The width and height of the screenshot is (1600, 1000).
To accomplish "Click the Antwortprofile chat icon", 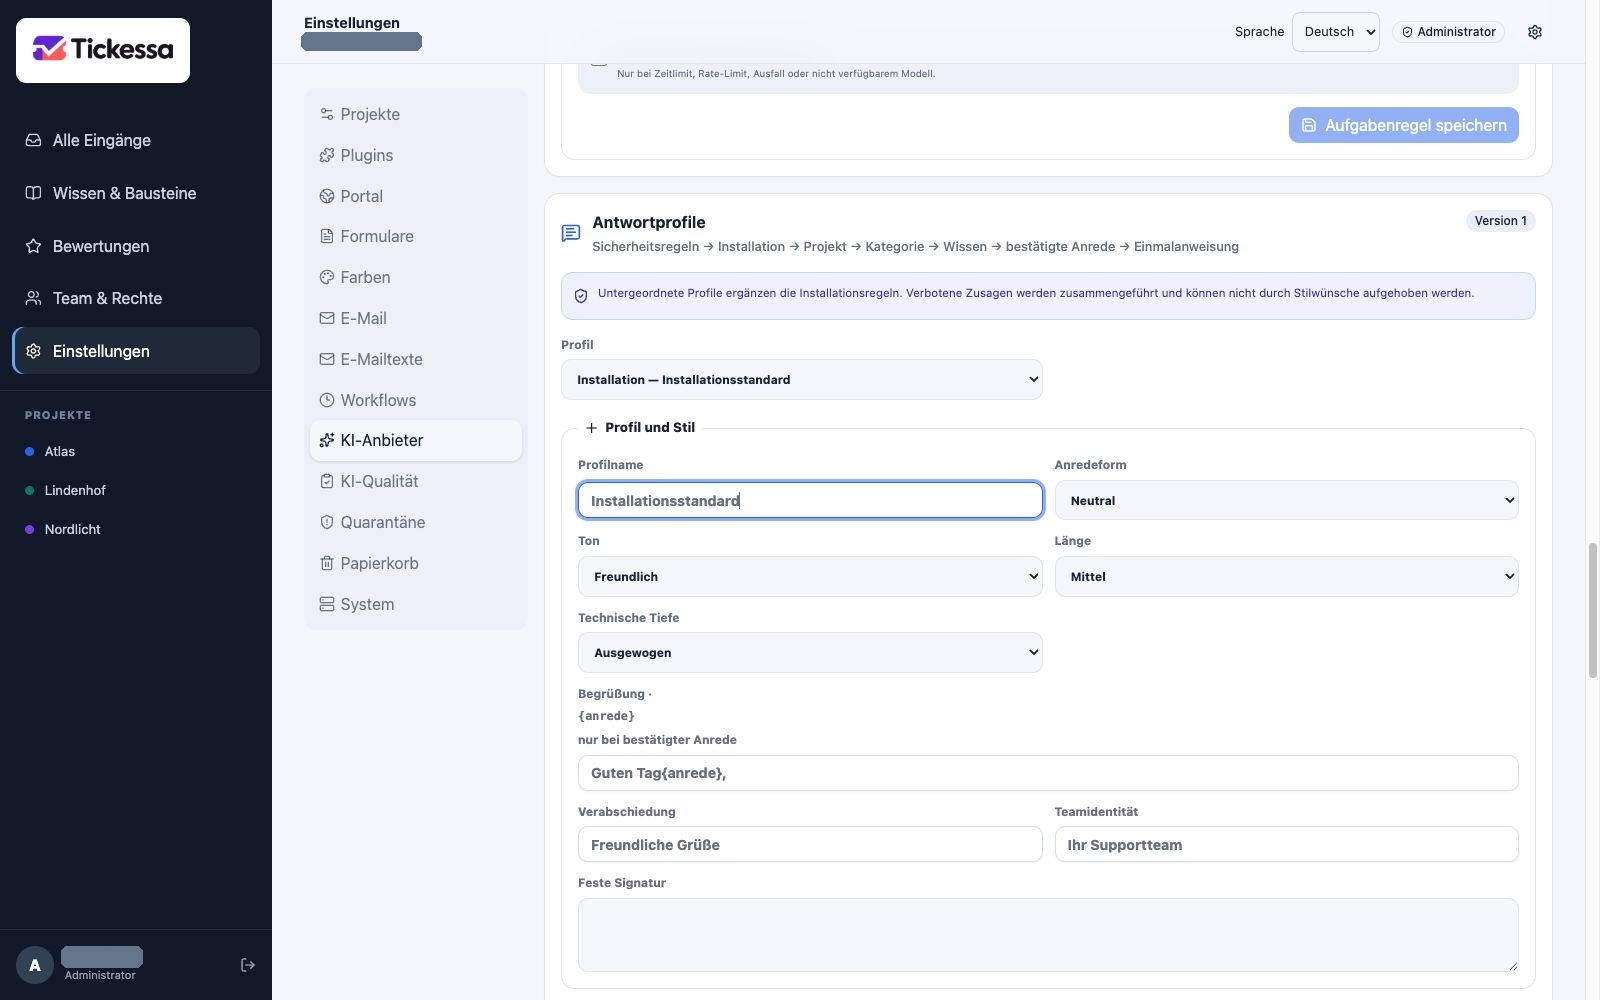I will 571,234.
